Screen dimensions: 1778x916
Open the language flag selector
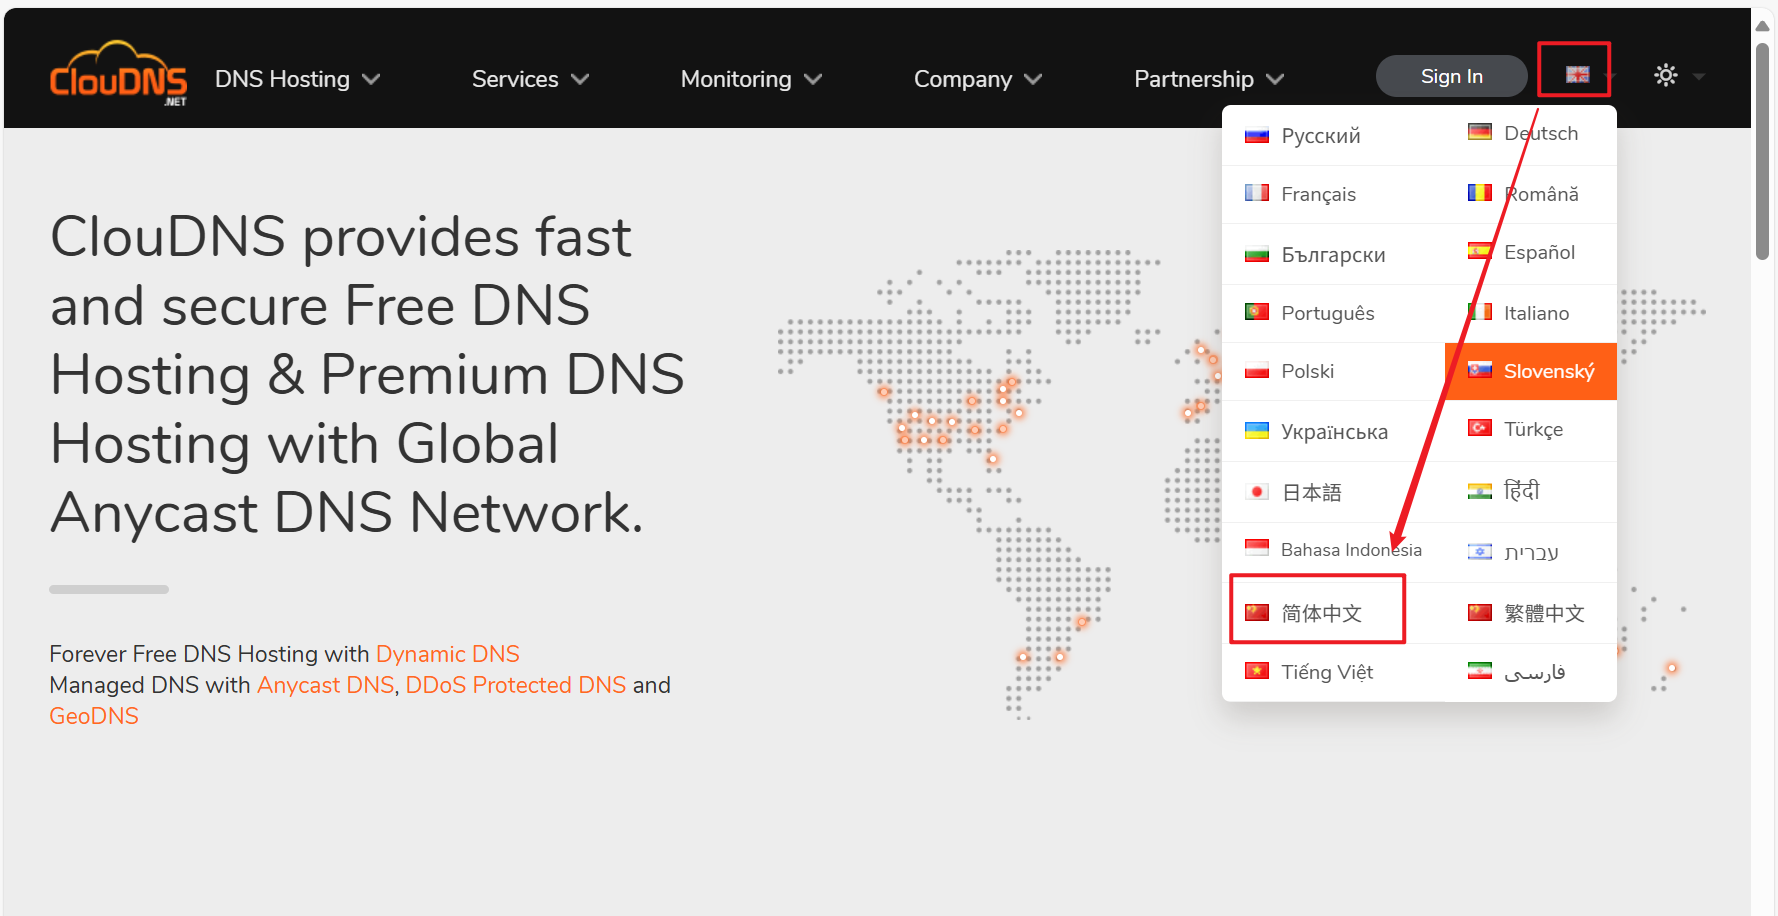pyautogui.click(x=1577, y=74)
